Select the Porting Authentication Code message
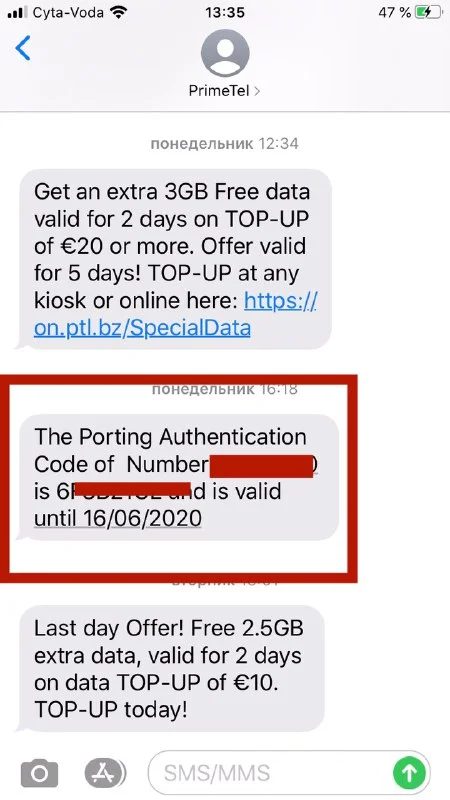450x800 pixels. click(179, 477)
